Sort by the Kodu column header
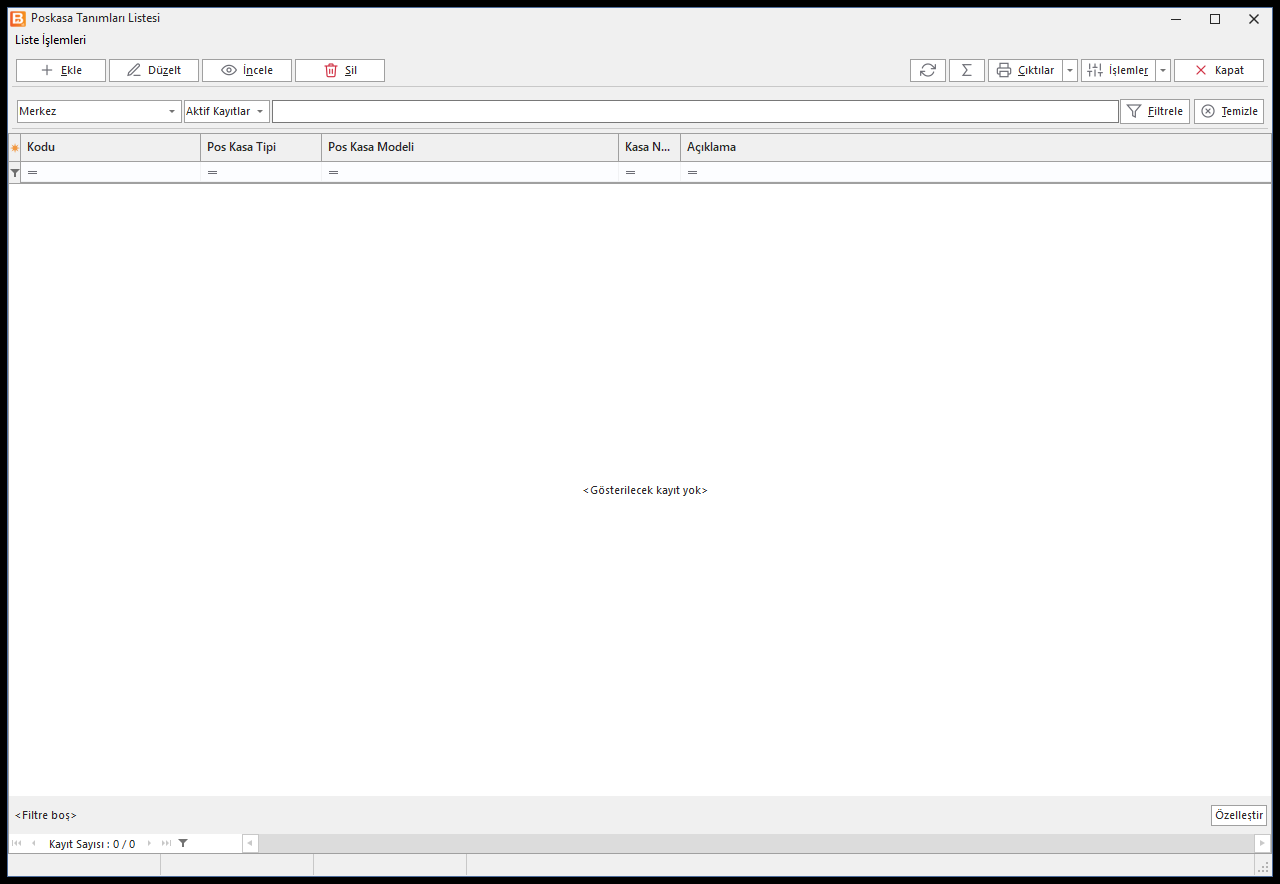The image size is (1280, 884). coord(111,147)
